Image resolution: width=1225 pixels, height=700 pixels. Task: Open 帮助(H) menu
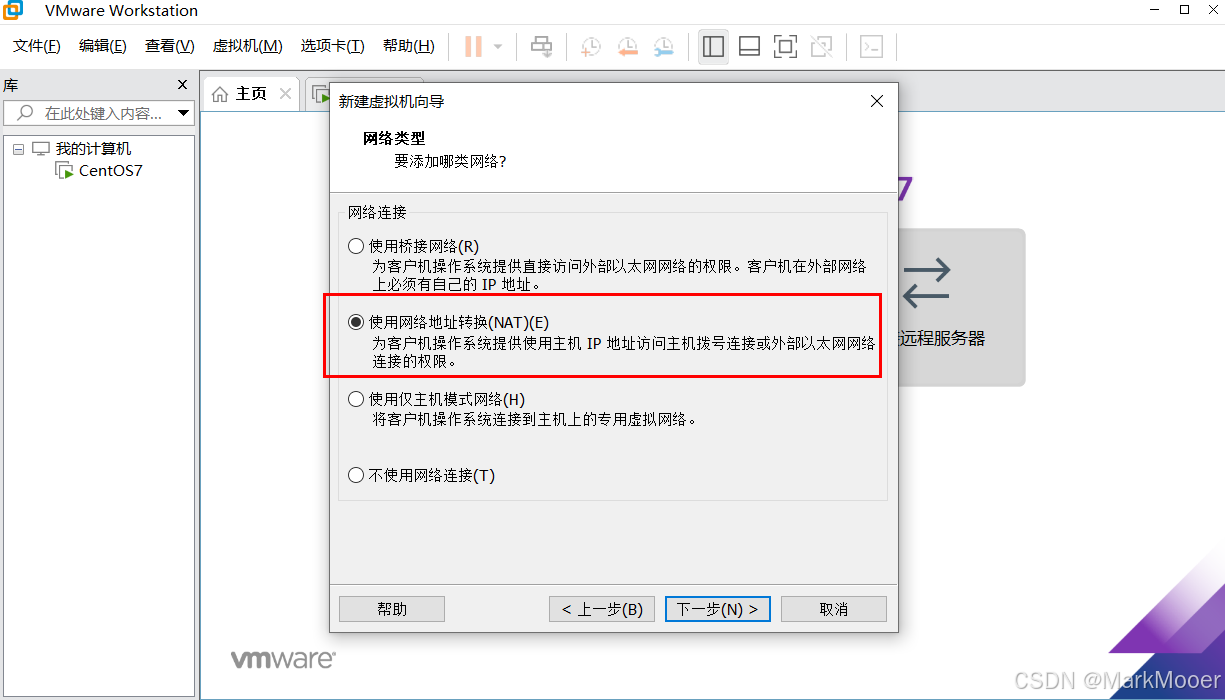click(x=408, y=46)
